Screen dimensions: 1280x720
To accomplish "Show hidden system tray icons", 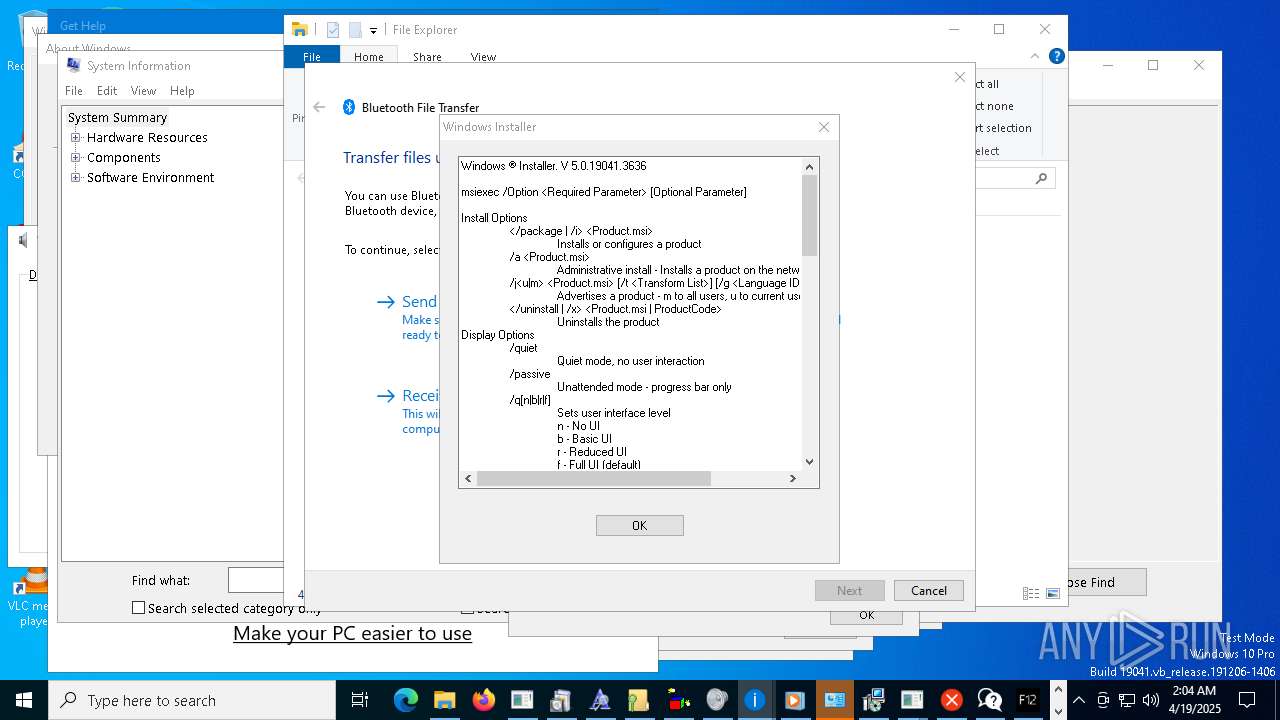I will 1078,700.
